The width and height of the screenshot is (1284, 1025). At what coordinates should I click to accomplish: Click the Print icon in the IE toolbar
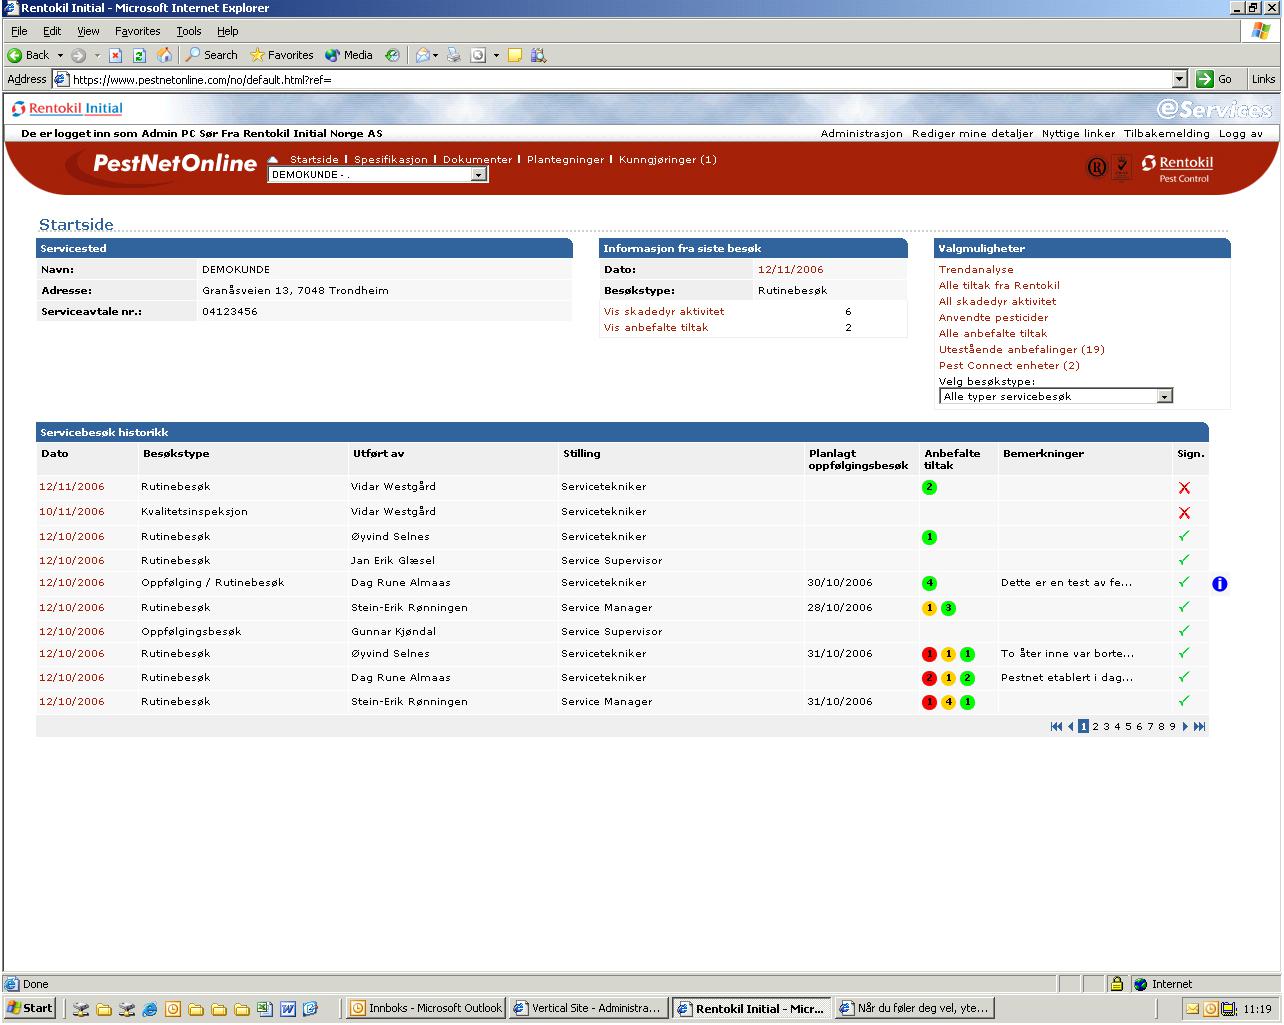453,55
